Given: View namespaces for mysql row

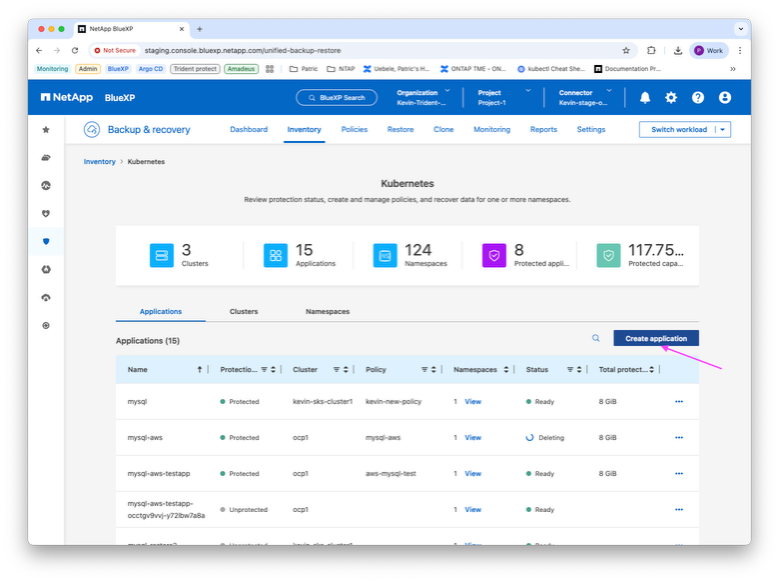Looking at the screenshot, I should [473, 402].
